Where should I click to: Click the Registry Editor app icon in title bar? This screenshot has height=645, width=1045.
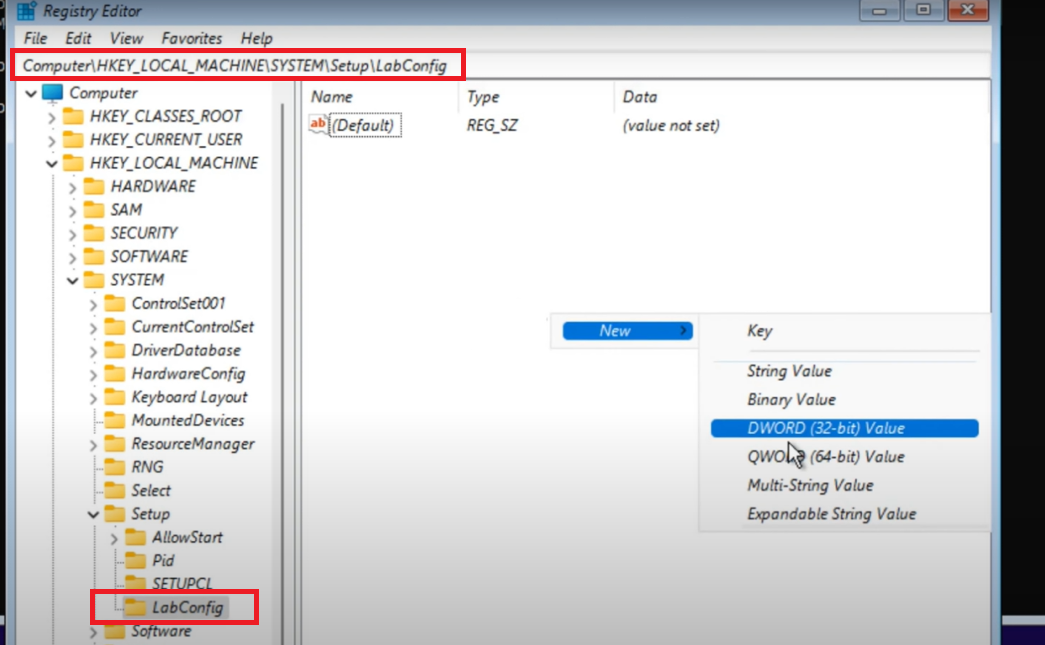(x=26, y=11)
